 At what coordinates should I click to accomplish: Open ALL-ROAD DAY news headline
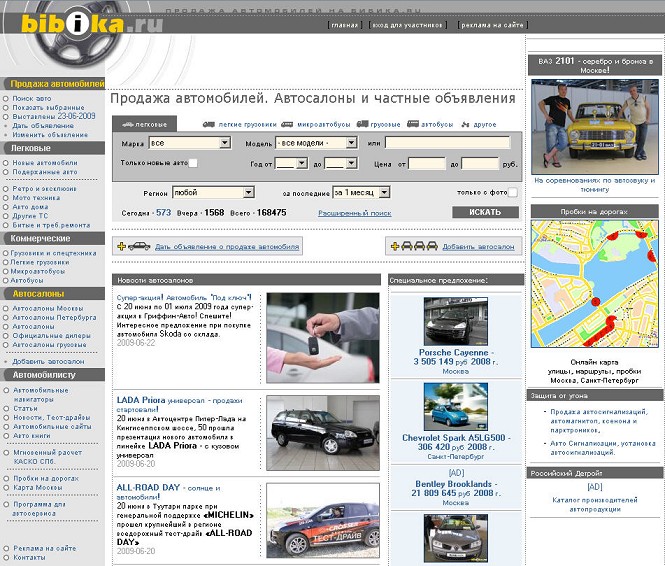point(169,492)
